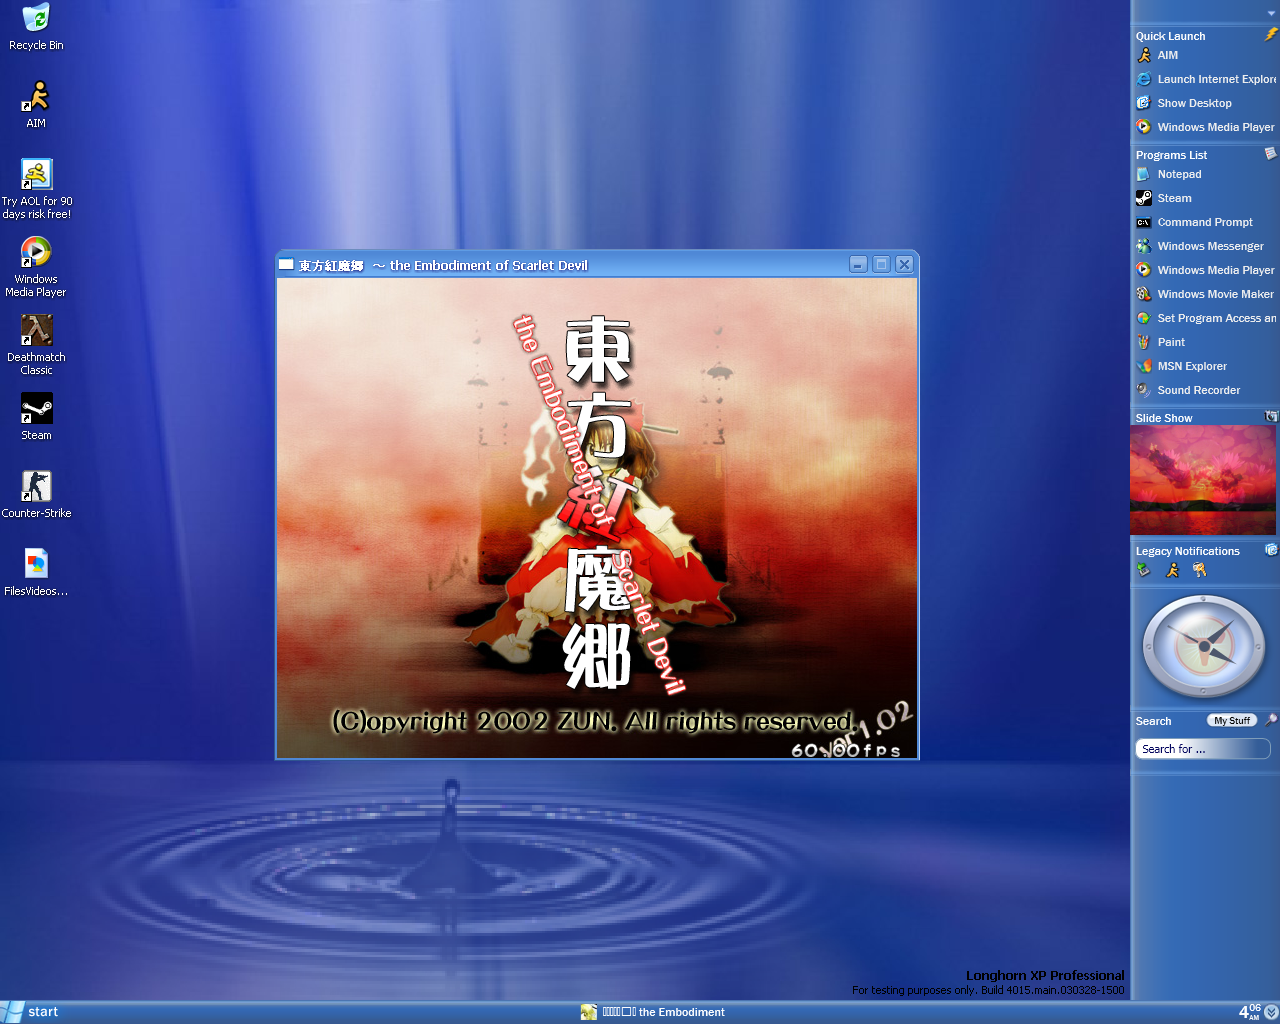Click the keys icon under Legacy Notifications

[1200, 570]
